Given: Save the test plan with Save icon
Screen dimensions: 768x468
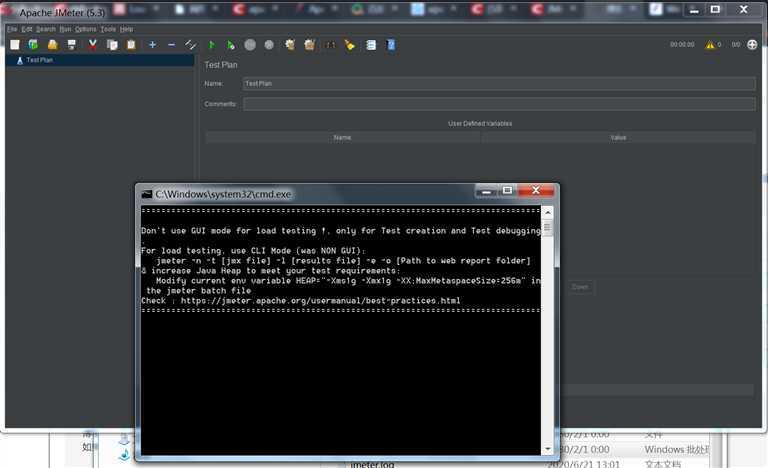Looking at the screenshot, I should [72, 45].
